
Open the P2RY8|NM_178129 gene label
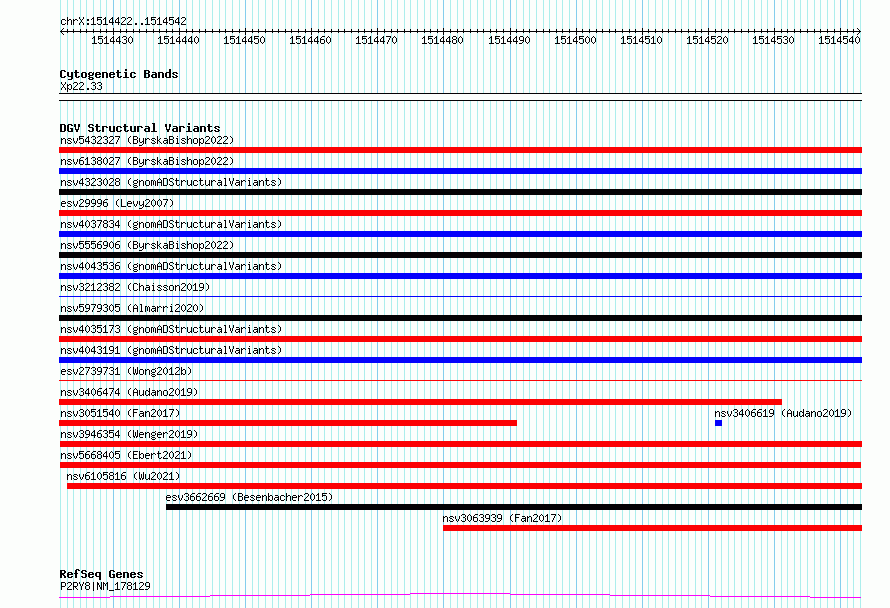click(105, 586)
